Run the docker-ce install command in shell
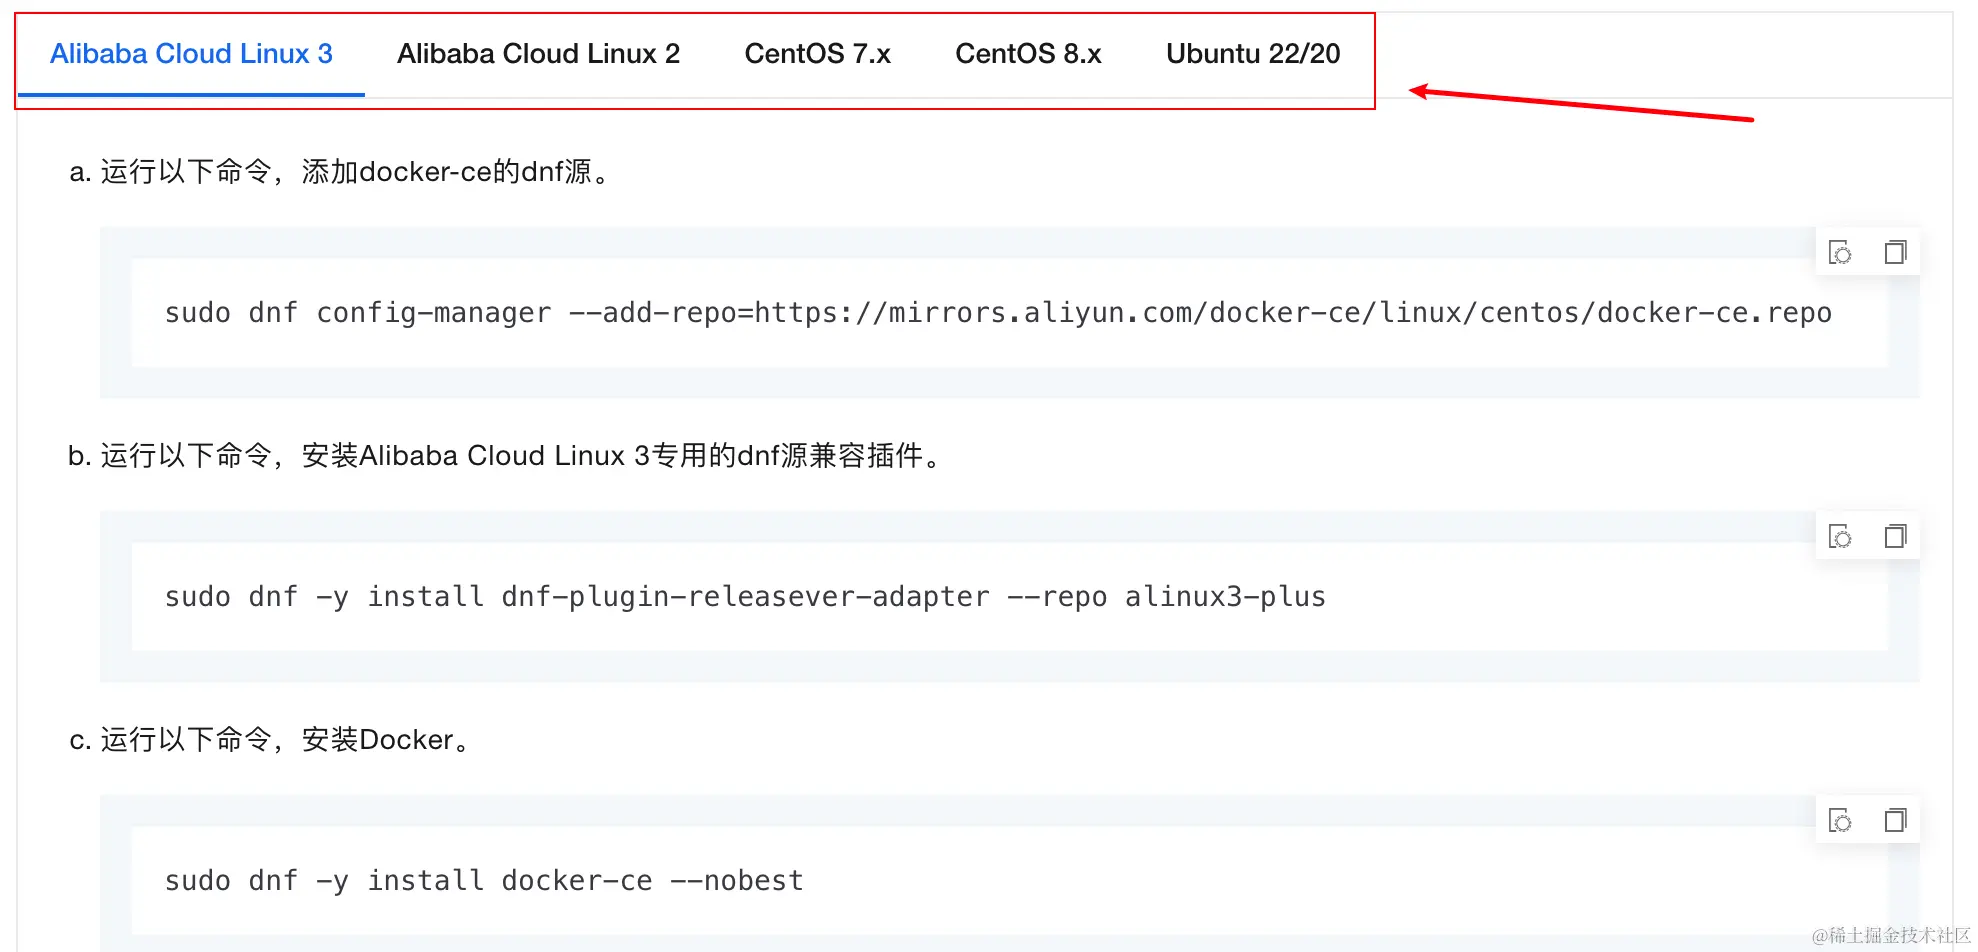 tap(1840, 821)
